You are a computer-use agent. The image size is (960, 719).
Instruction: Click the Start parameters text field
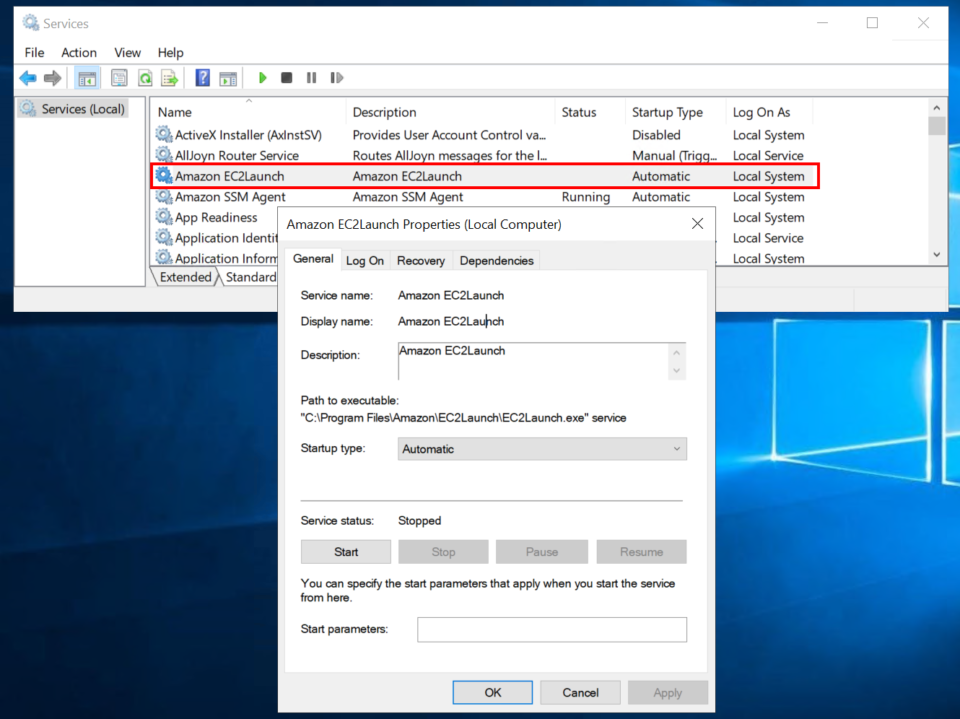pyautogui.click(x=552, y=630)
